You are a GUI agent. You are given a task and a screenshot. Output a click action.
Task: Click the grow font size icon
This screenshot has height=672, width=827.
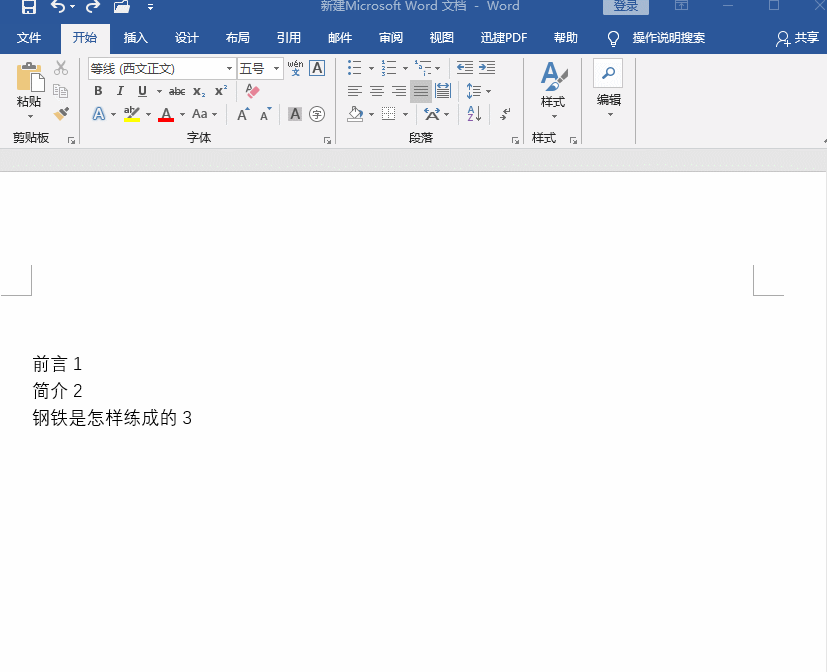tap(243, 114)
